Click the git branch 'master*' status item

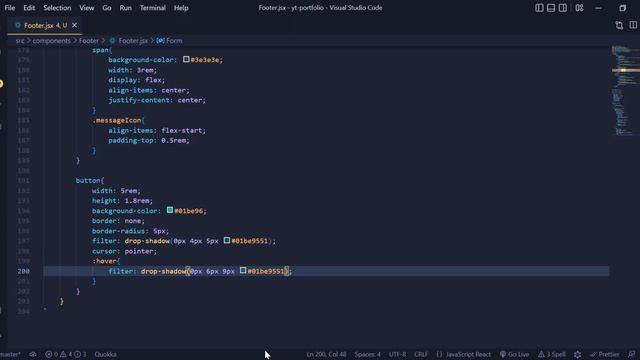10,354
